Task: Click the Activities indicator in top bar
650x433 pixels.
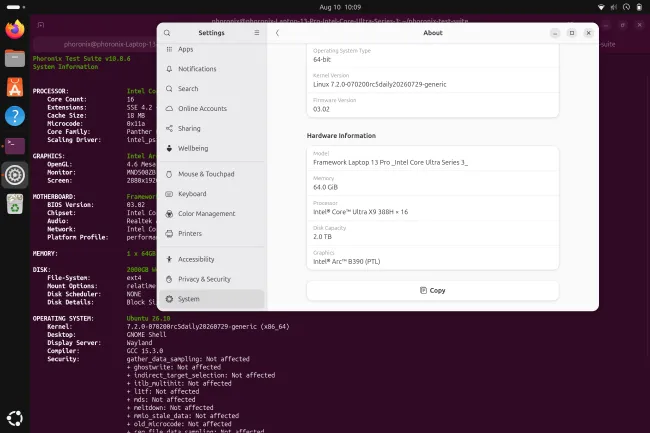Action: pyautogui.click(x=16, y=7)
